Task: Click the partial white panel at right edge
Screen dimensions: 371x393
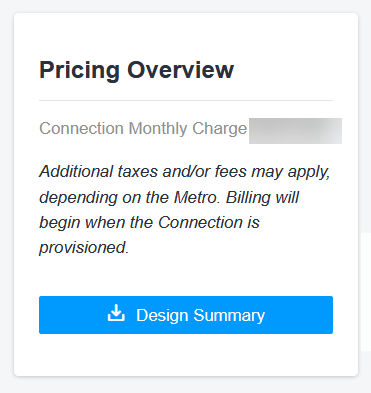Action: point(366,292)
